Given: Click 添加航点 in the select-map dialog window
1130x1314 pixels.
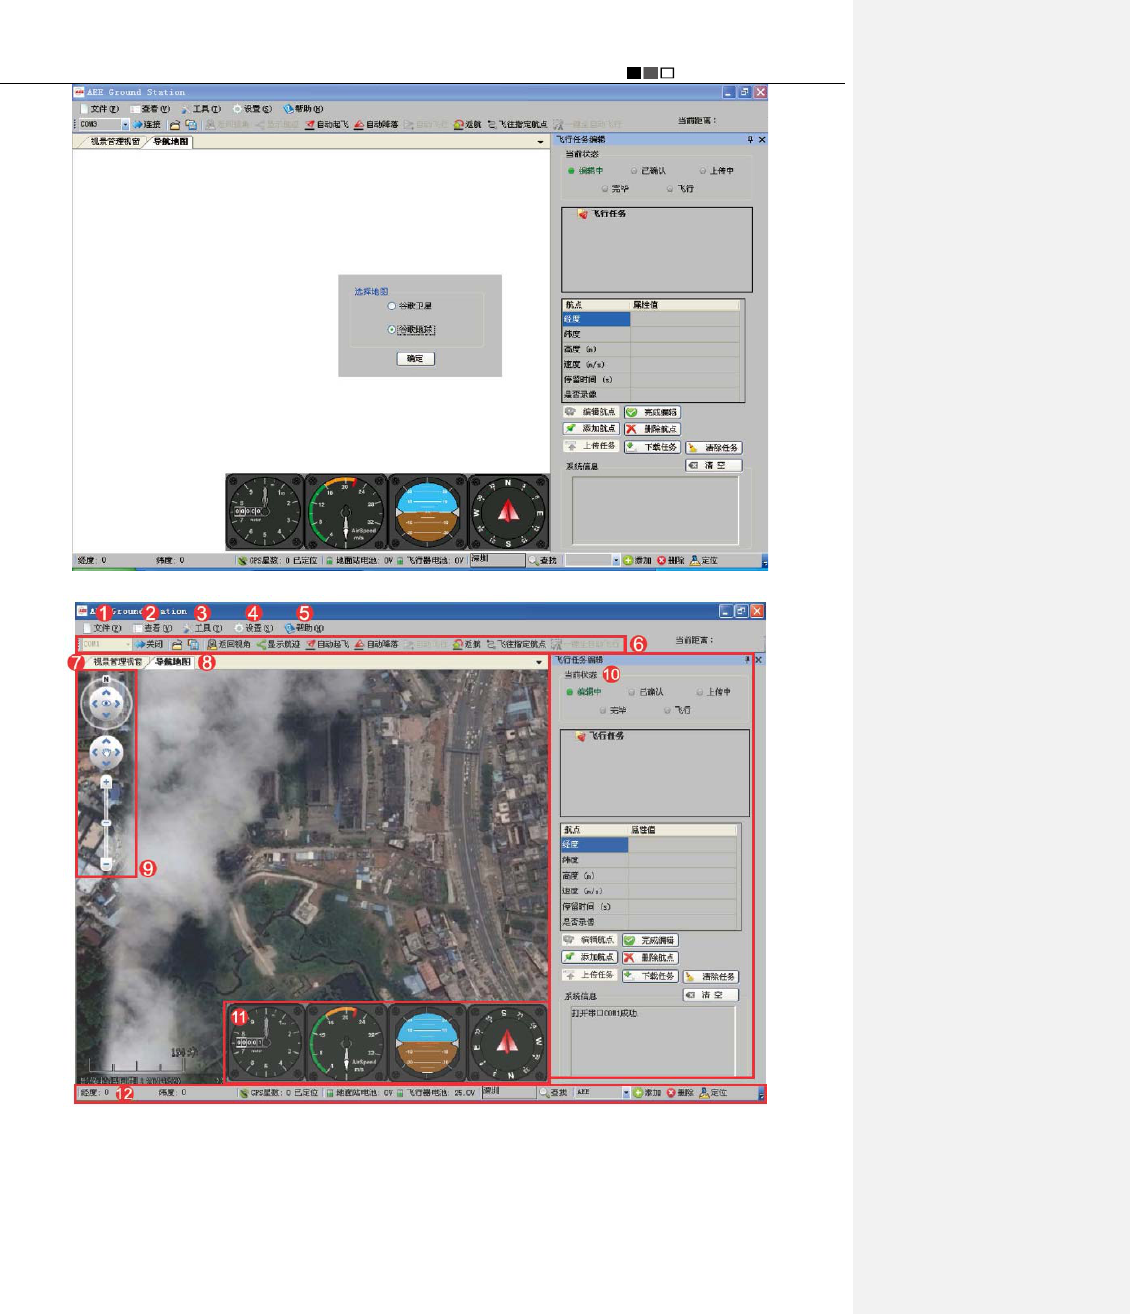Looking at the screenshot, I should pos(591,429).
